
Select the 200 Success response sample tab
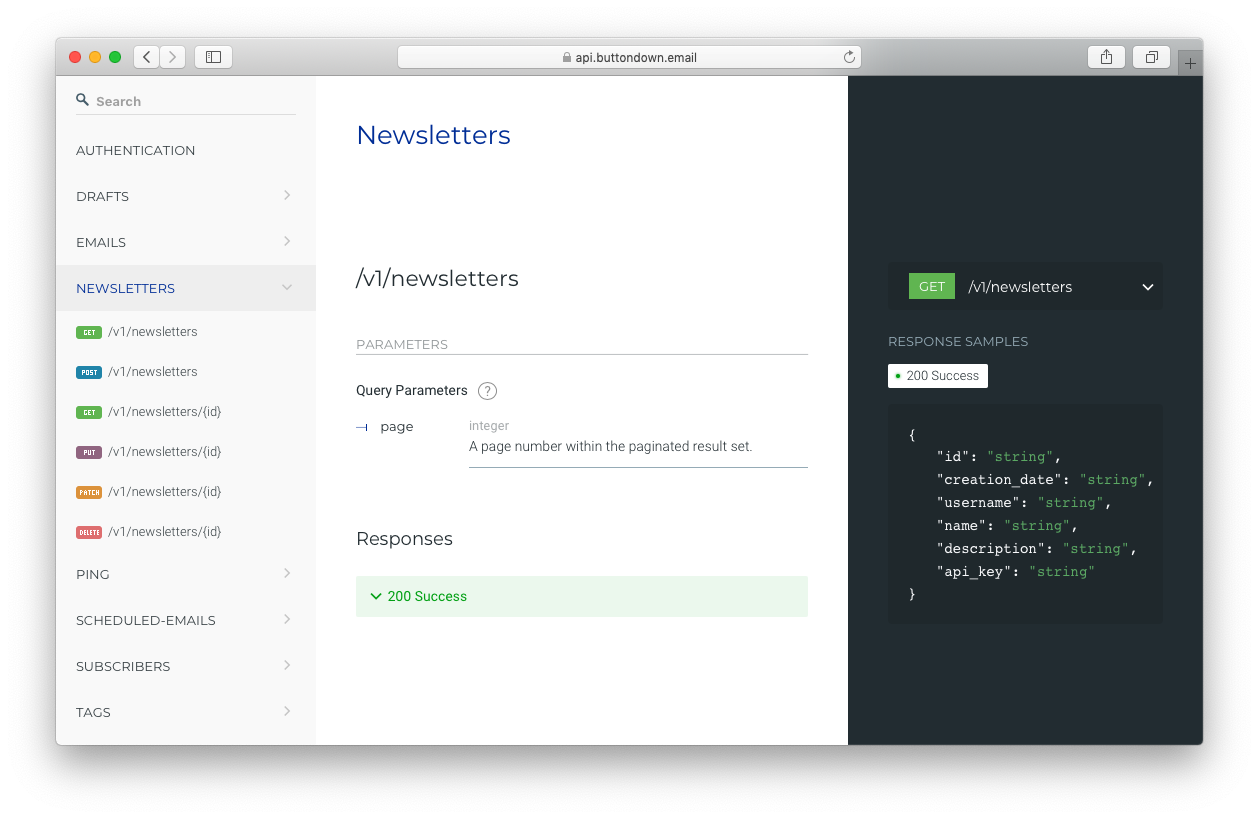coord(938,376)
